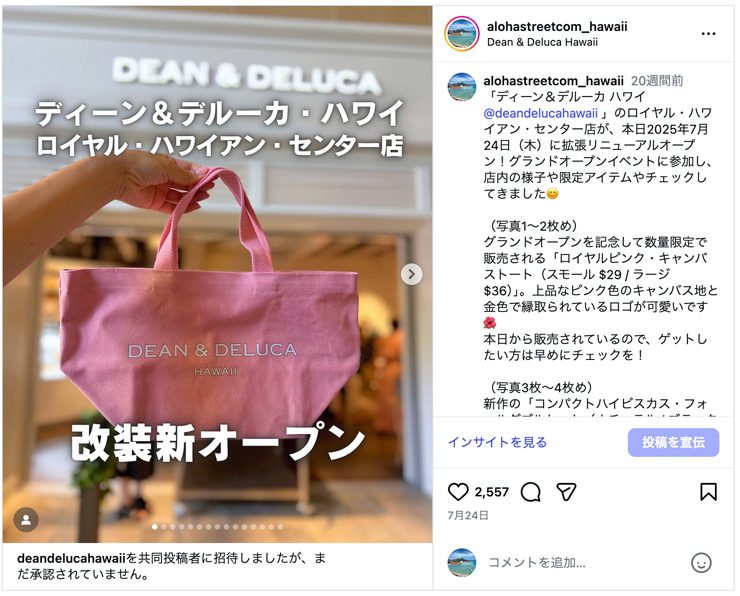
Task: Open alohastreetcom_hawaii username in header
Action: (557, 26)
